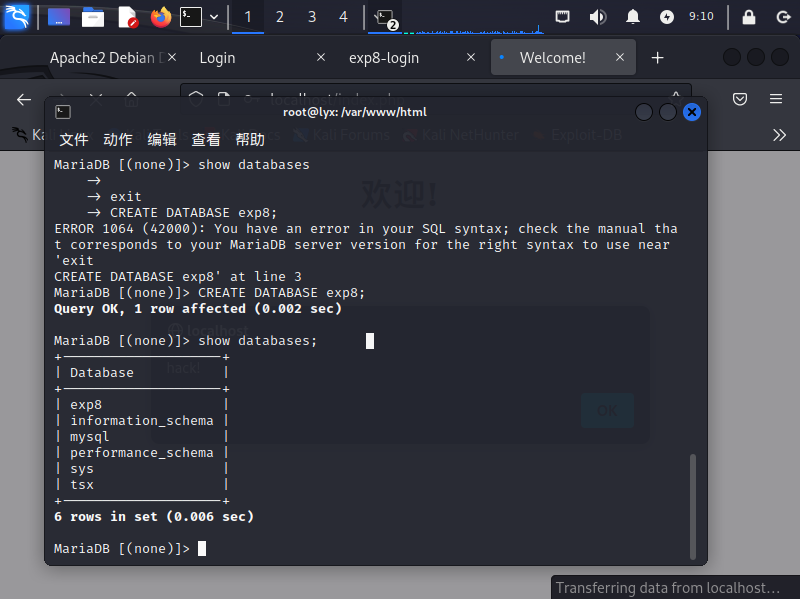Viewport: 800px width, 599px height.
Task: Minimize the terminal window
Action: (644, 112)
